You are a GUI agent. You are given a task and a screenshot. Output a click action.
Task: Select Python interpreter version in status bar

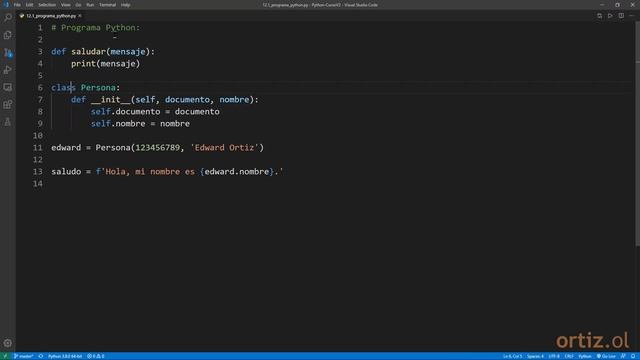click(x=65, y=356)
